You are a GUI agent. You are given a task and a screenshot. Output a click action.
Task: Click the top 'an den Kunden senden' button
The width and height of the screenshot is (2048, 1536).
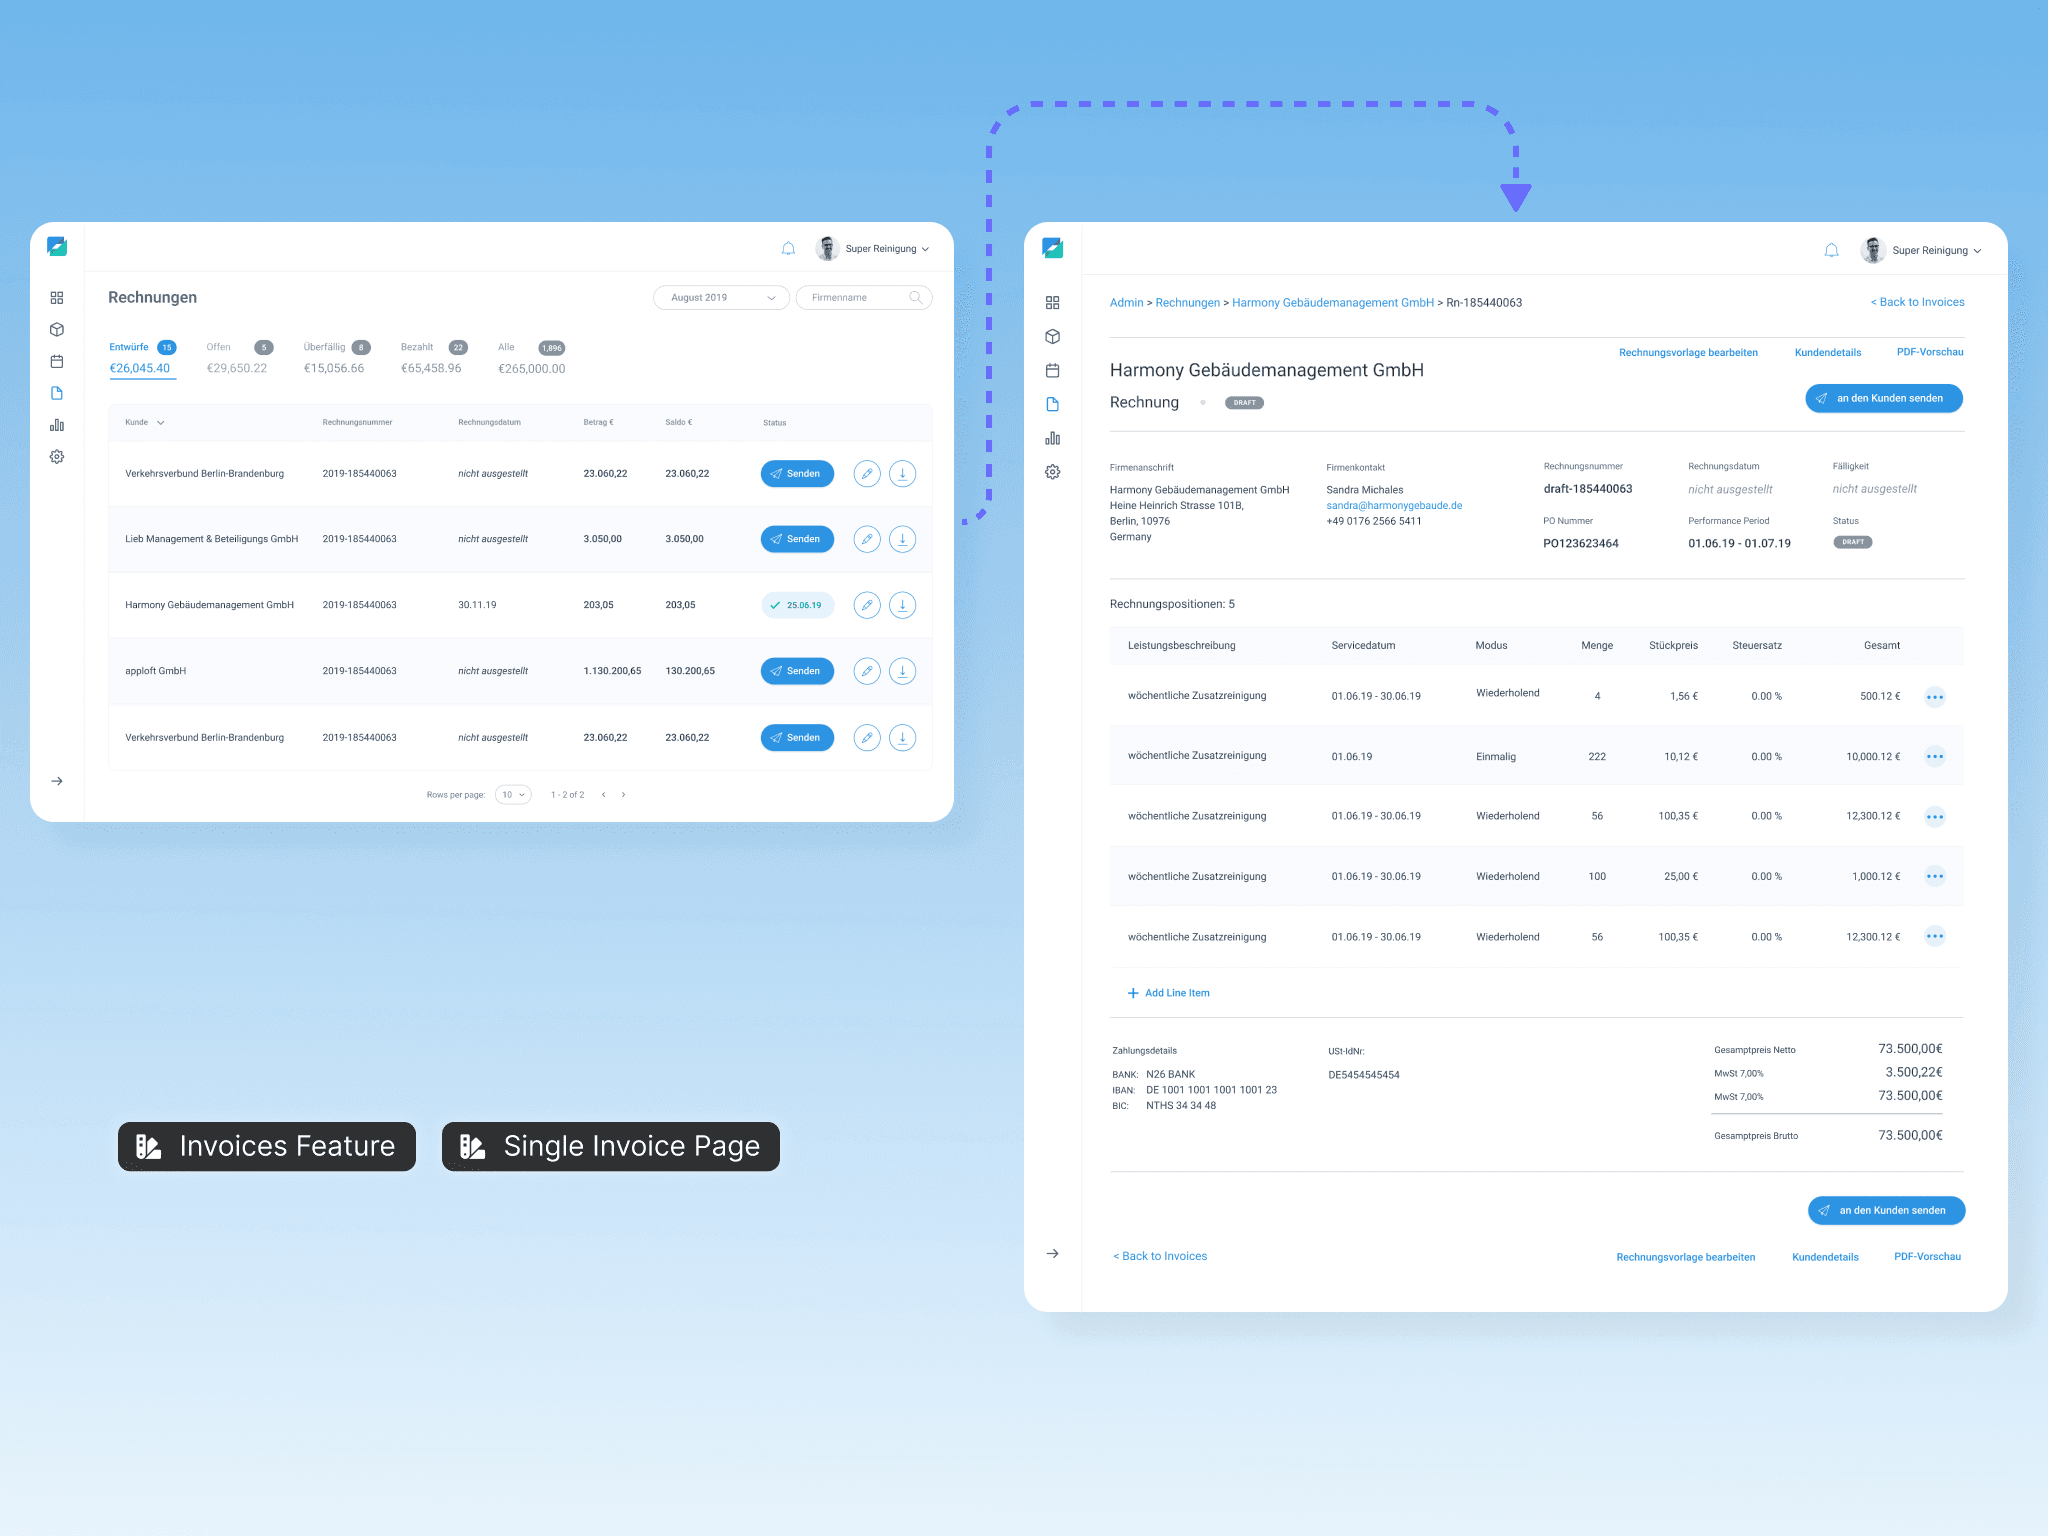(x=1883, y=399)
